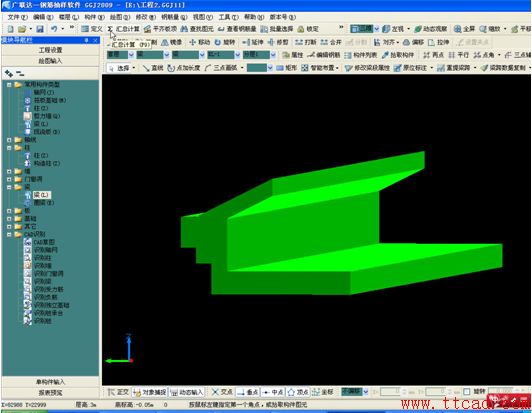Toggle 动态输入 dynamic input

coord(187,392)
